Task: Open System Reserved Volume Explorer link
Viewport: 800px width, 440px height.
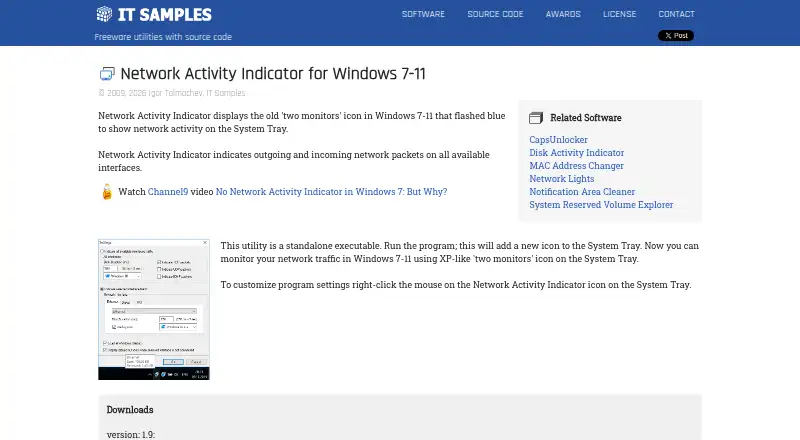Action: click(601, 205)
